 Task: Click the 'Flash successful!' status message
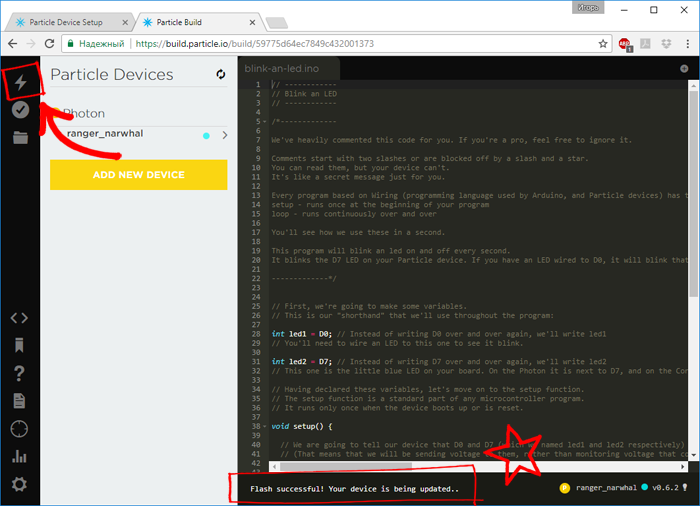[354, 489]
